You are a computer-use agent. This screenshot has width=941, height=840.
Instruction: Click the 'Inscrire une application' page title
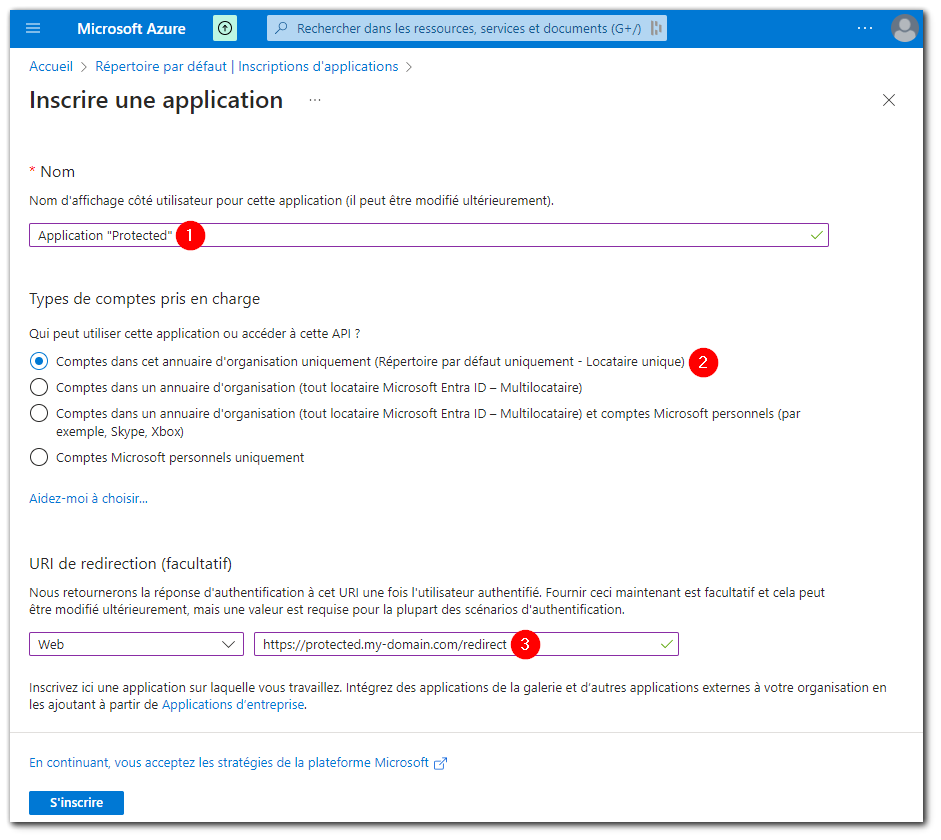coord(156,100)
